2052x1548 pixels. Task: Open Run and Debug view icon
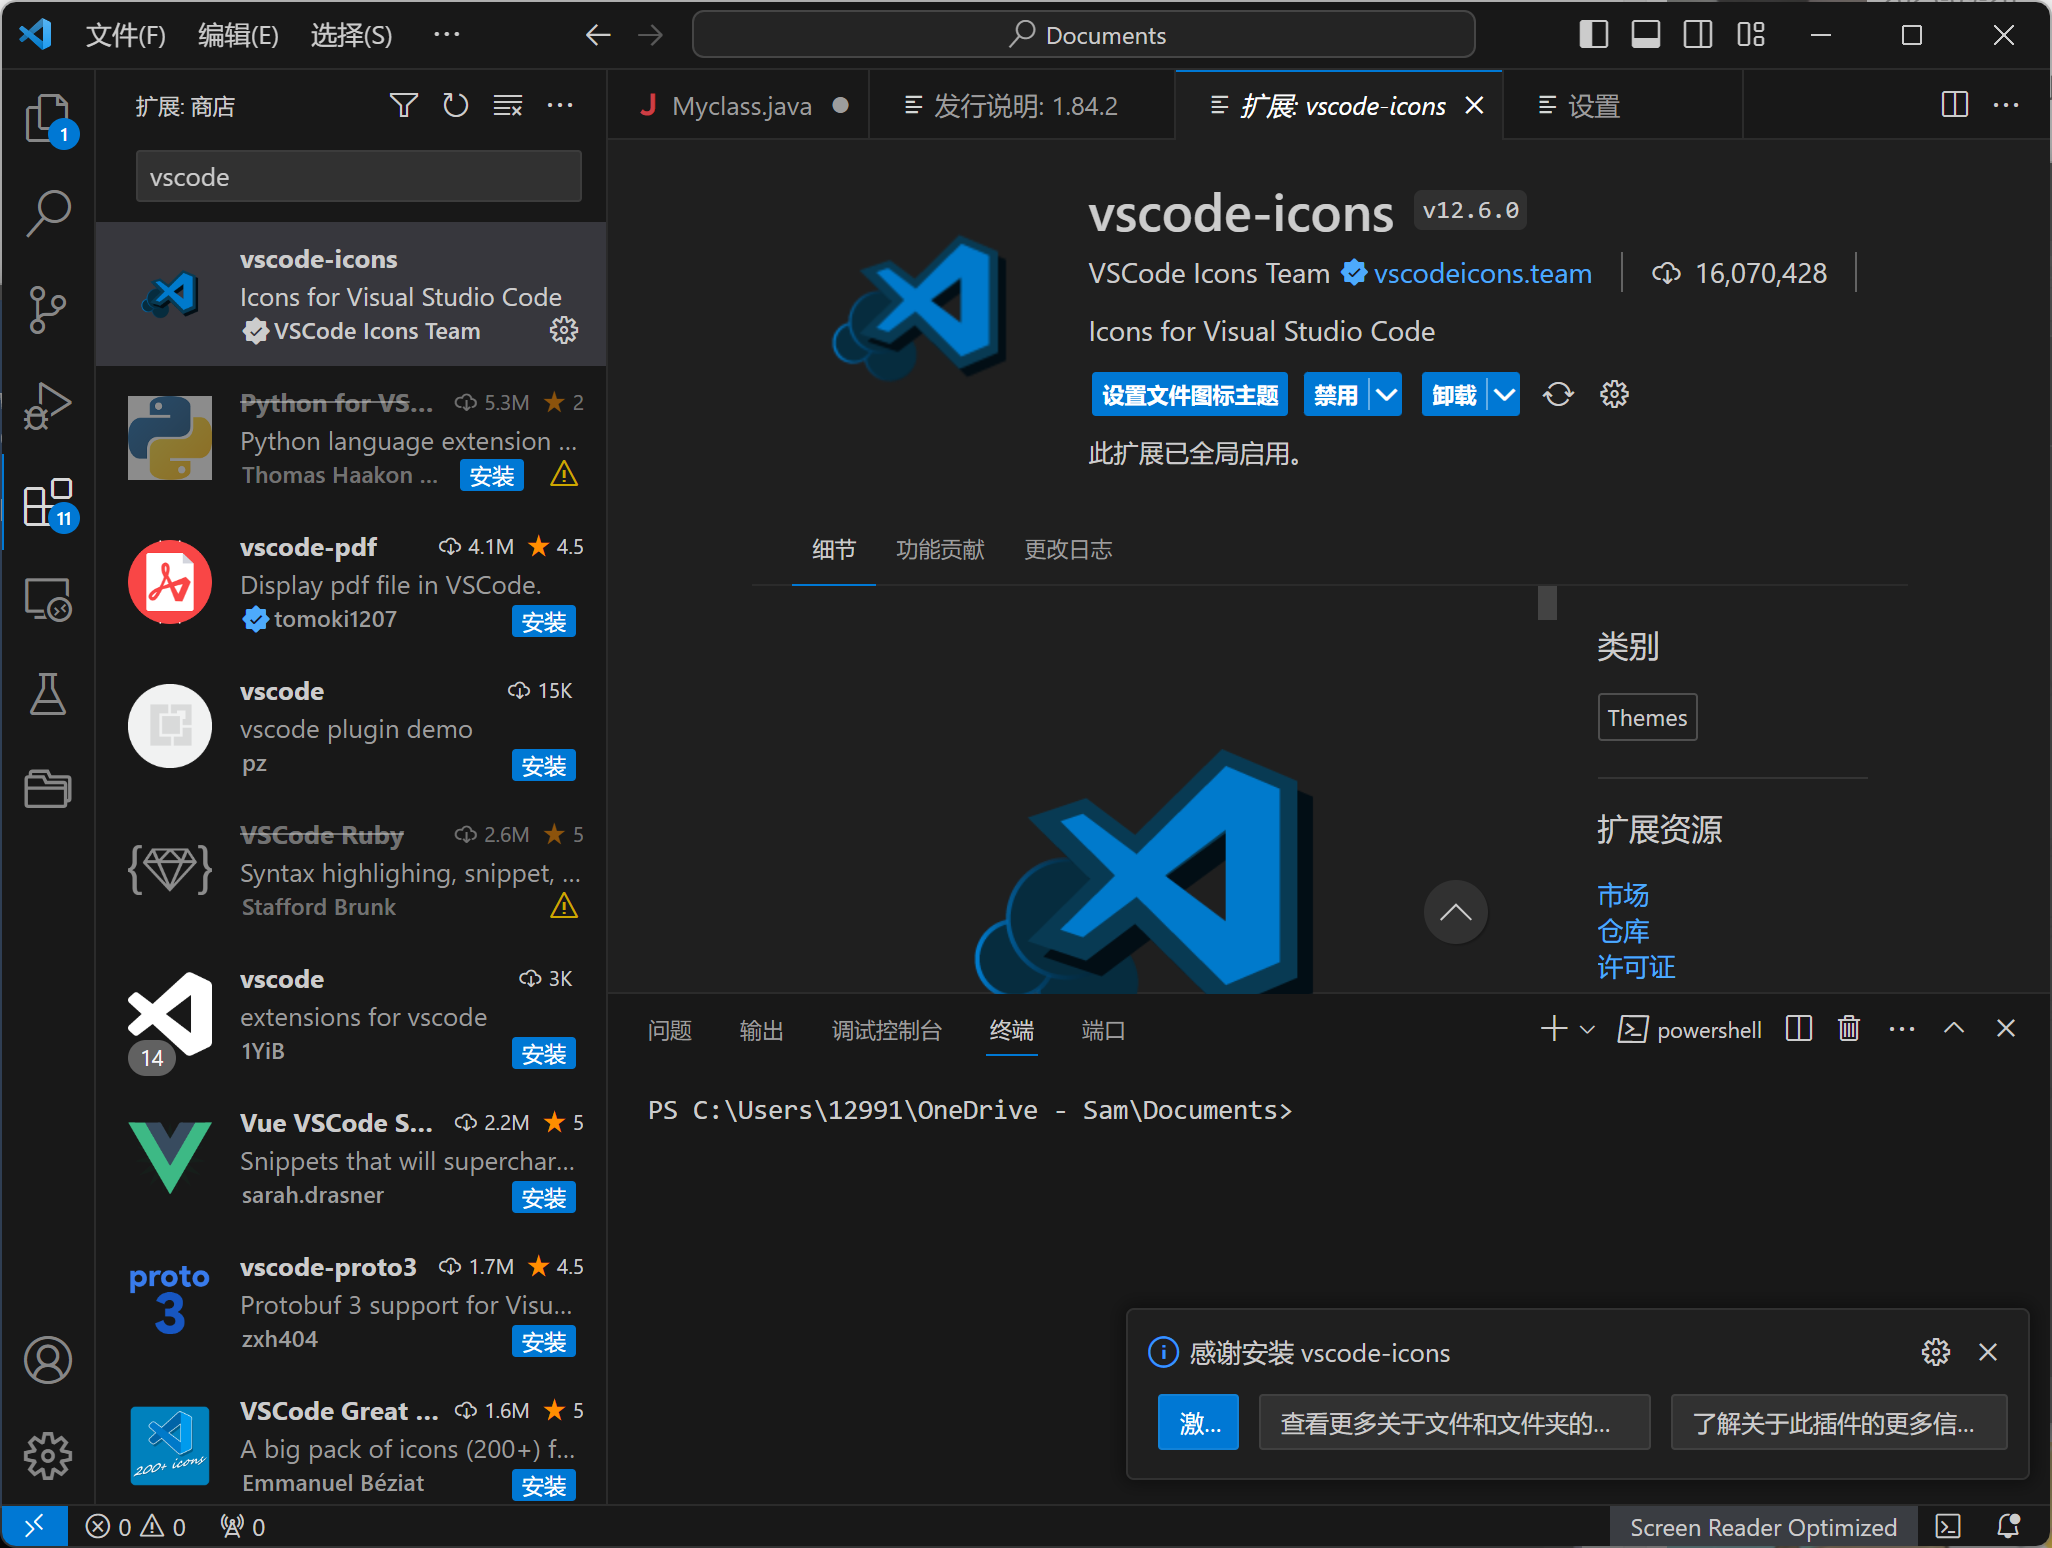tap(48, 406)
